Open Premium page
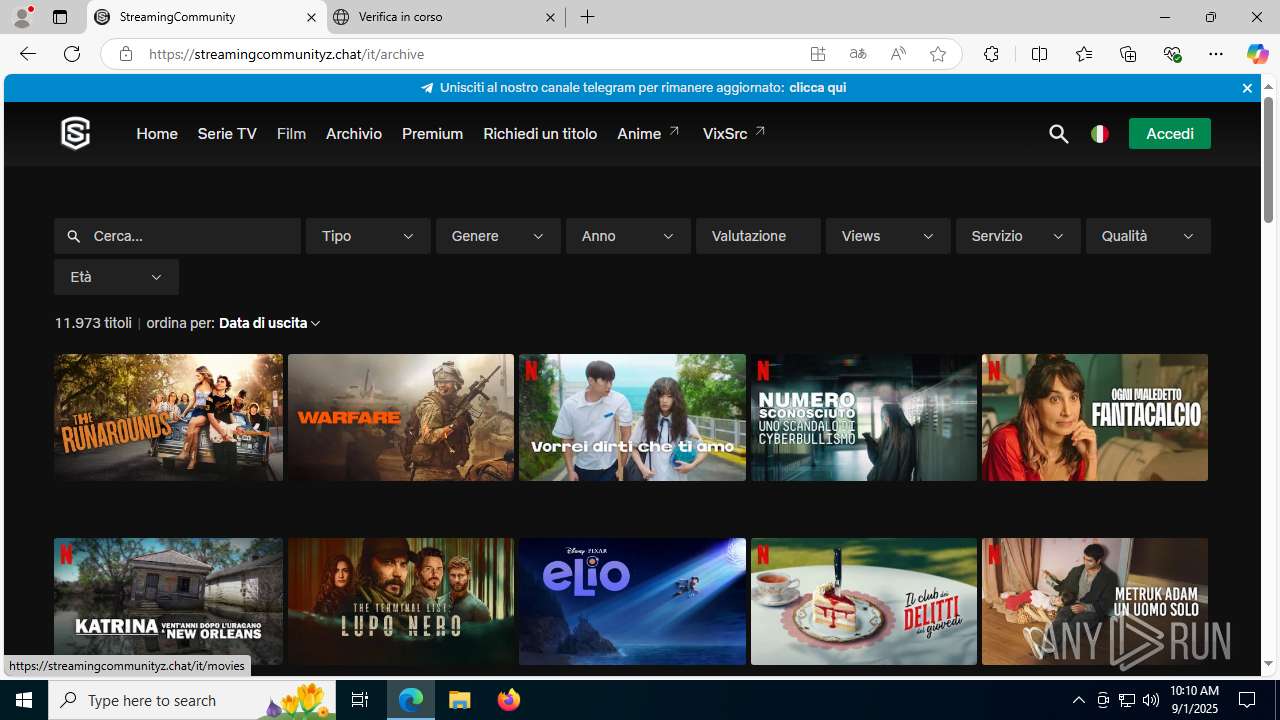The width and height of the screenshot is (1280, 720). pos(432,134)
